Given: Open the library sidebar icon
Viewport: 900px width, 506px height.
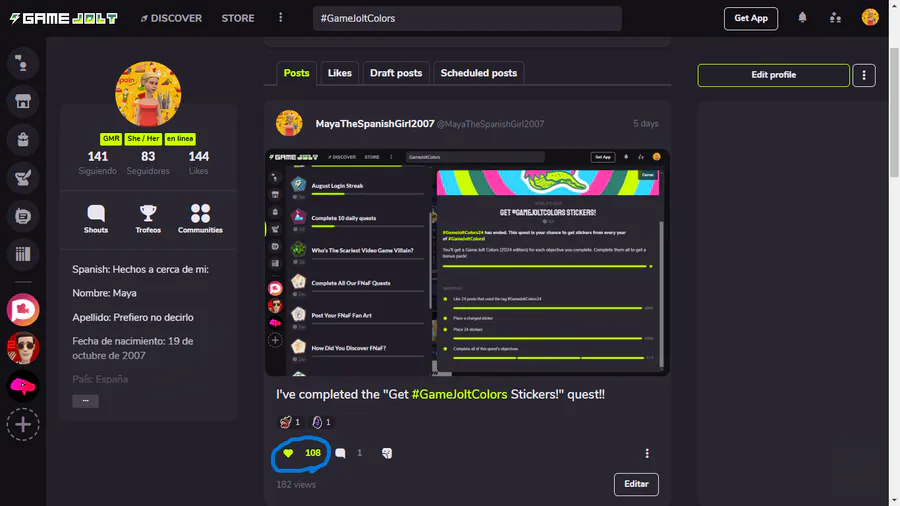Looking at the screenshot, I should tap(23, 254).
